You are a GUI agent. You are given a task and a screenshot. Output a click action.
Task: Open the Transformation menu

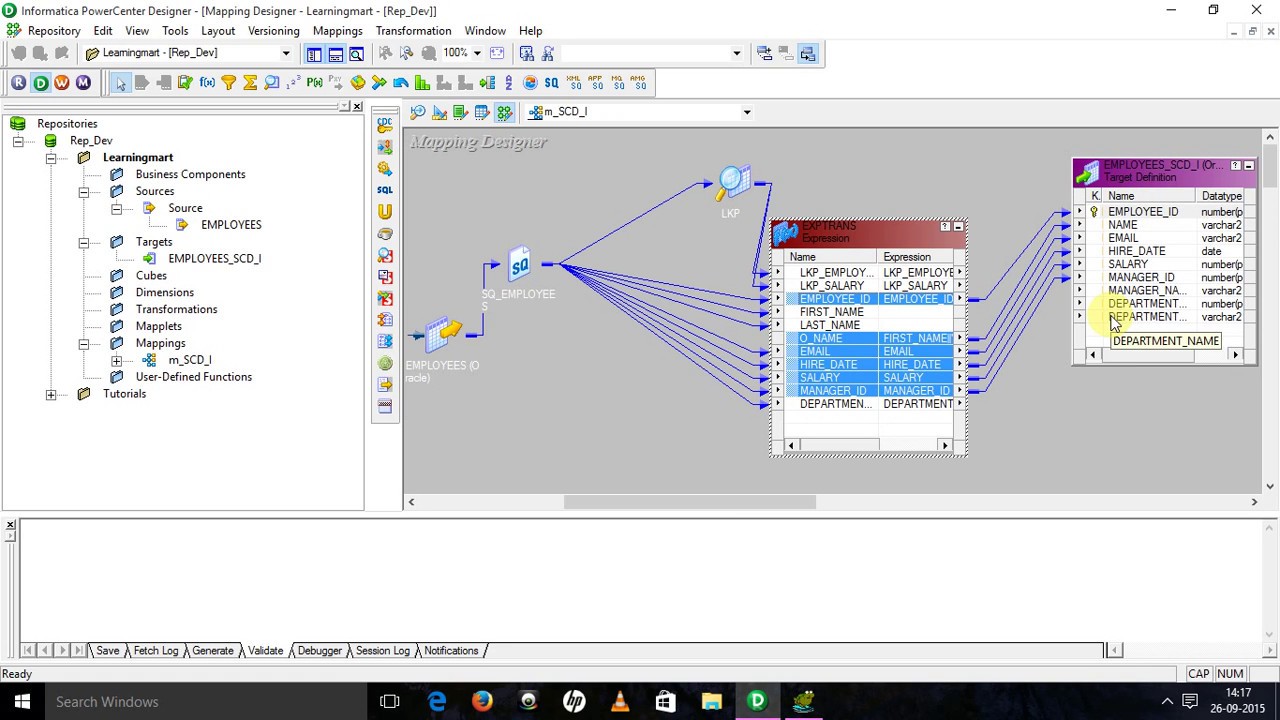(413, 31)
